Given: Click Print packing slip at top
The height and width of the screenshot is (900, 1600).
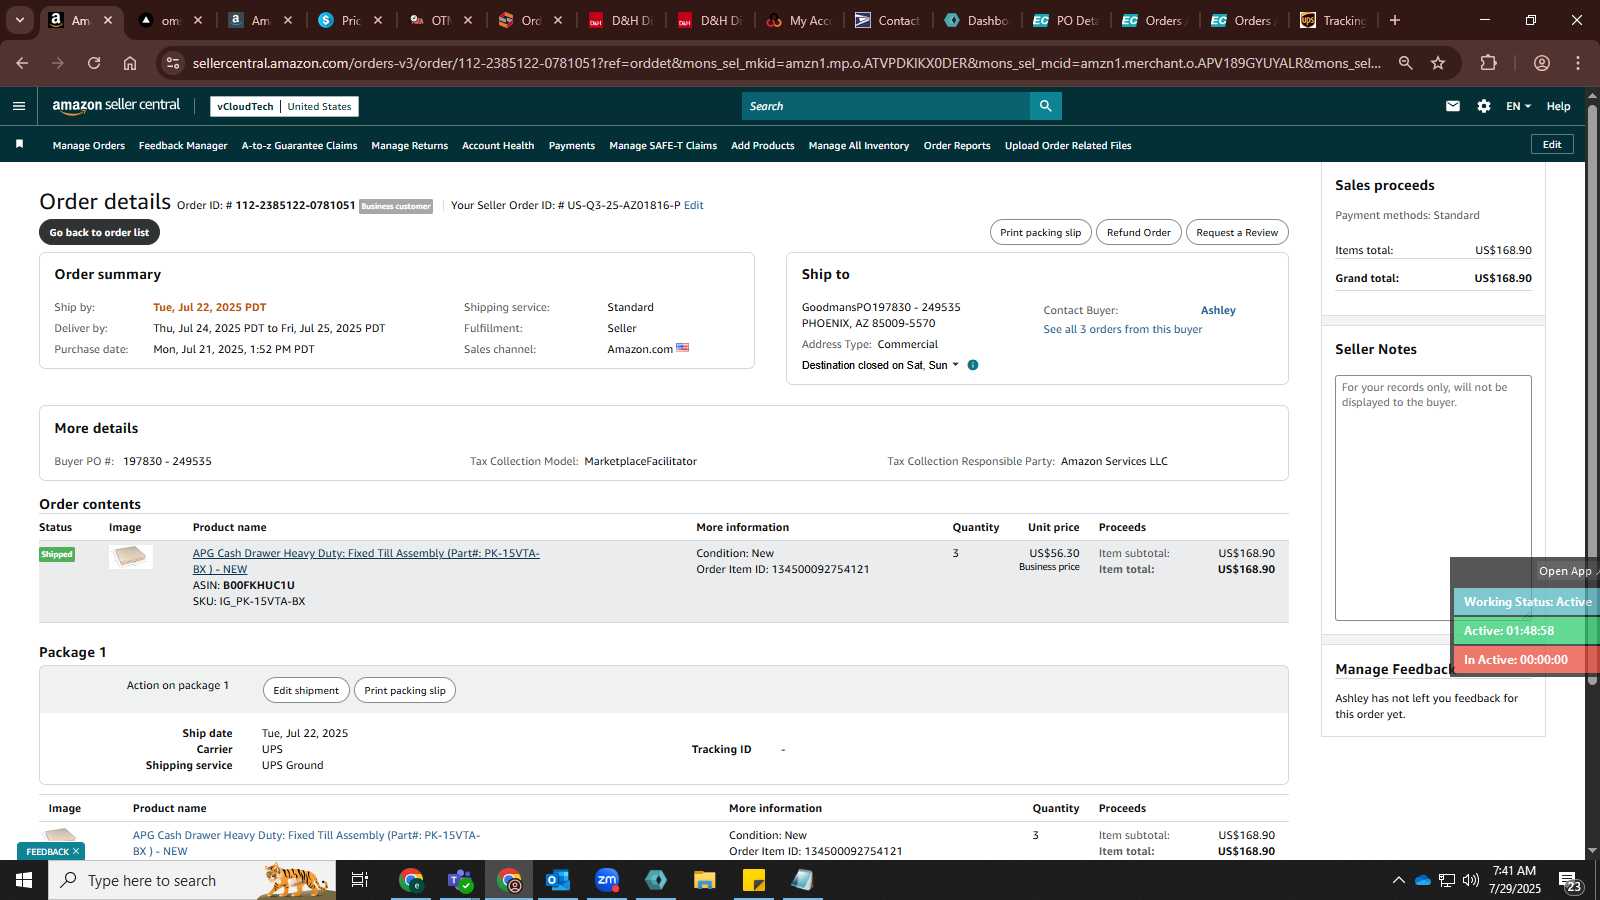Looking at the screenshot, I should point(1040,232).
